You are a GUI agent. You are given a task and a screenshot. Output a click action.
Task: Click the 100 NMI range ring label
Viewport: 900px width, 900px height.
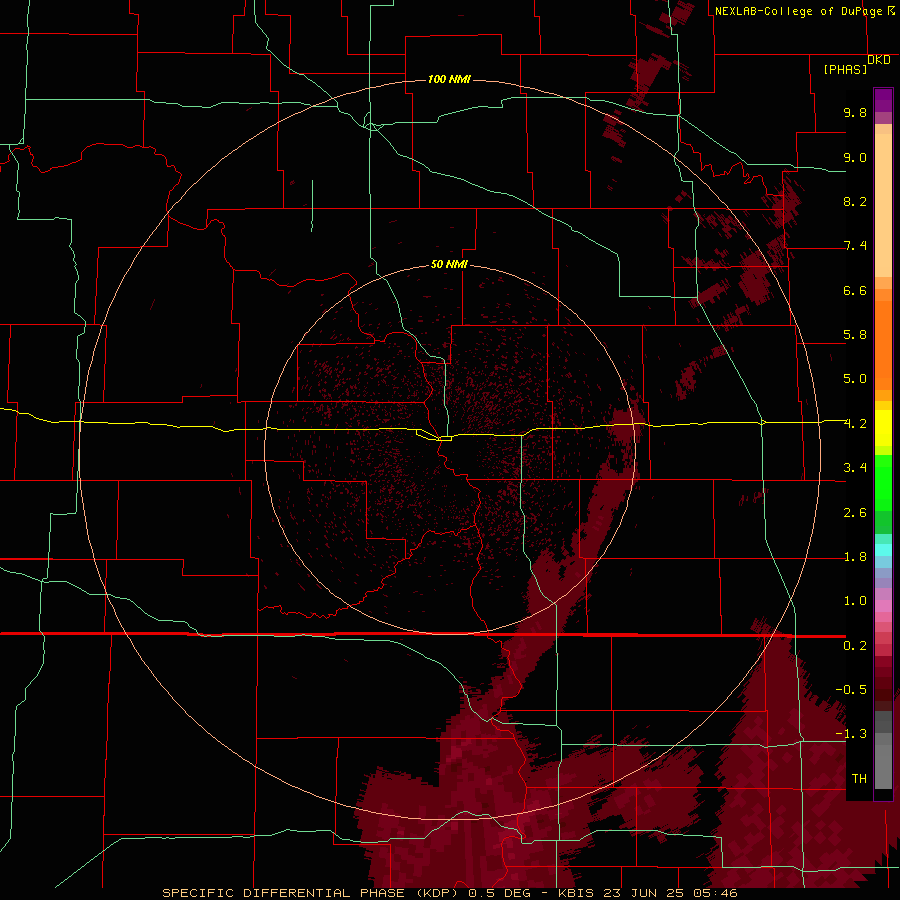coord(449,79)
